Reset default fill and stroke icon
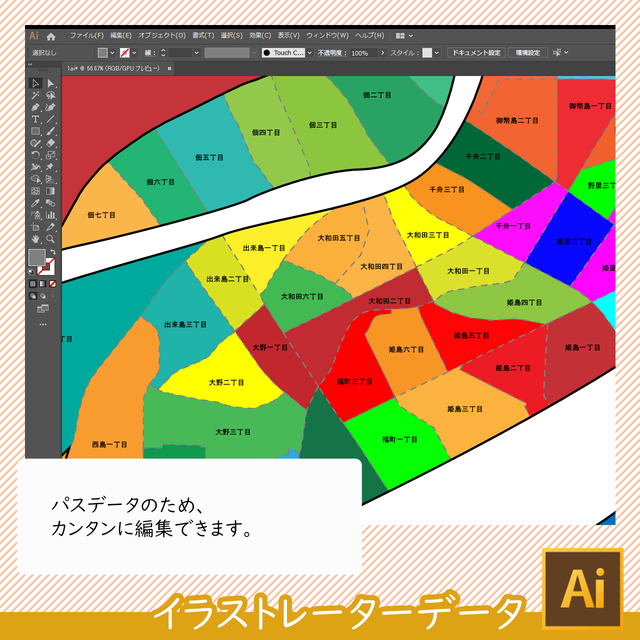 click(x=31, y=272)
